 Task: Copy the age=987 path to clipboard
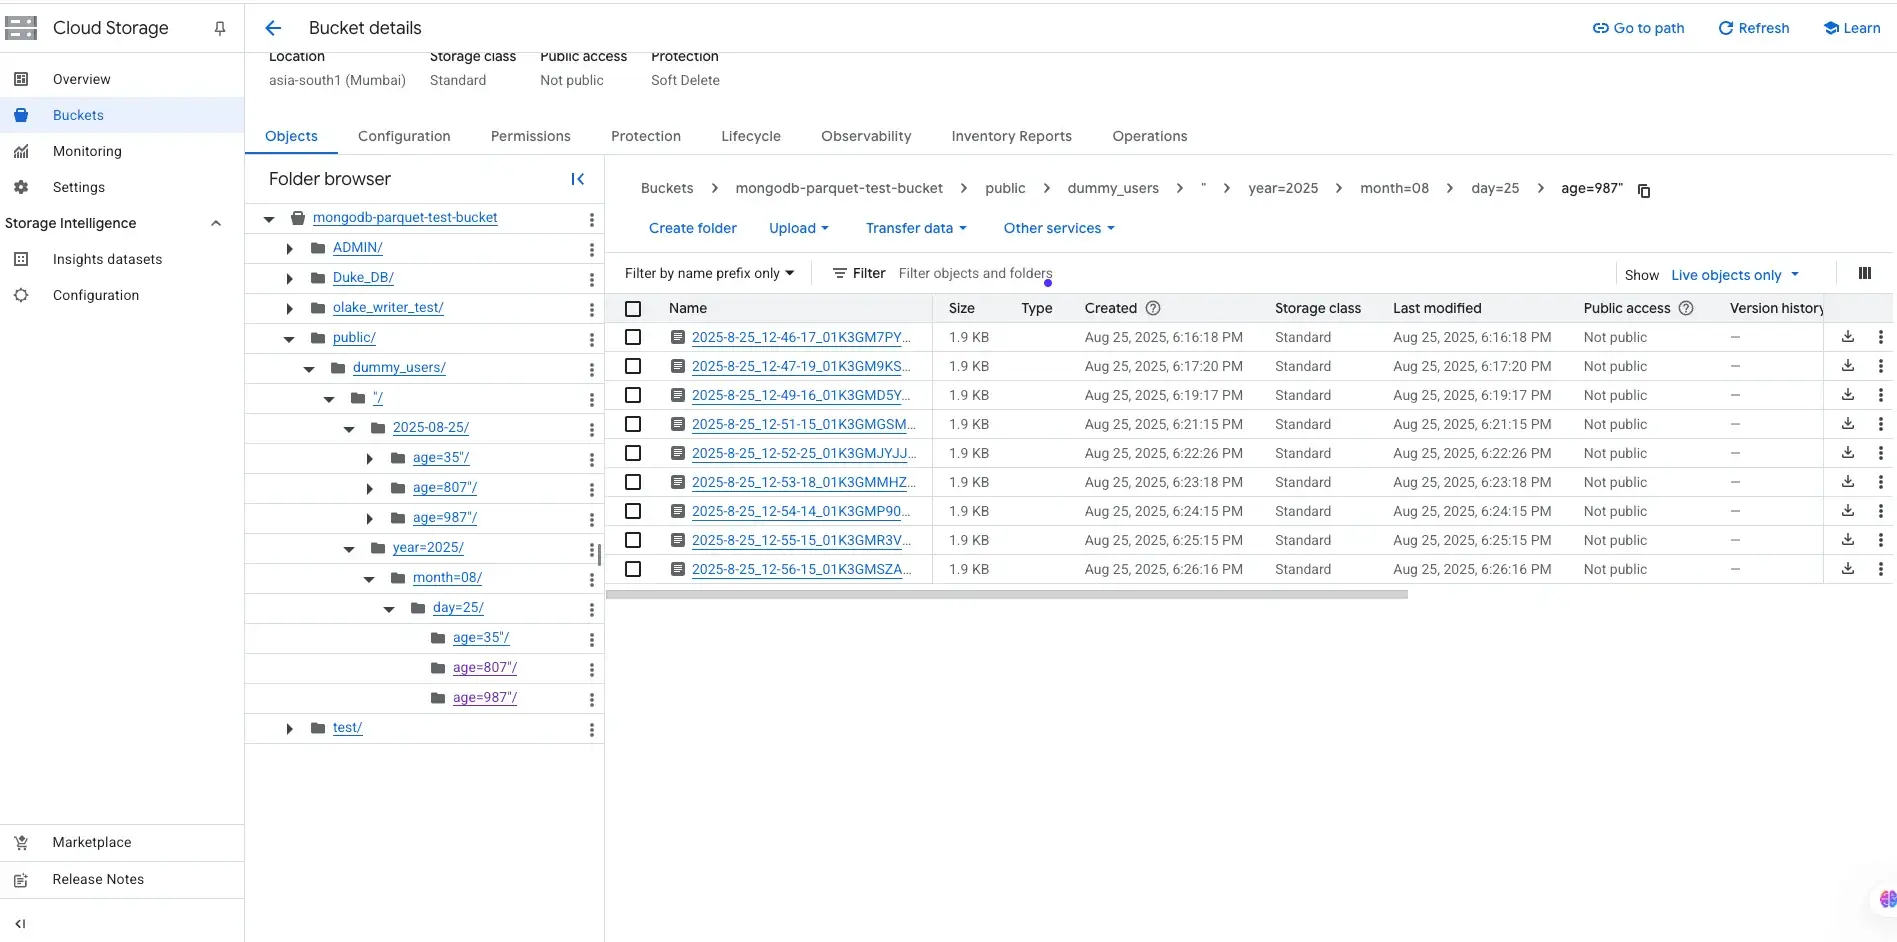1644,190
